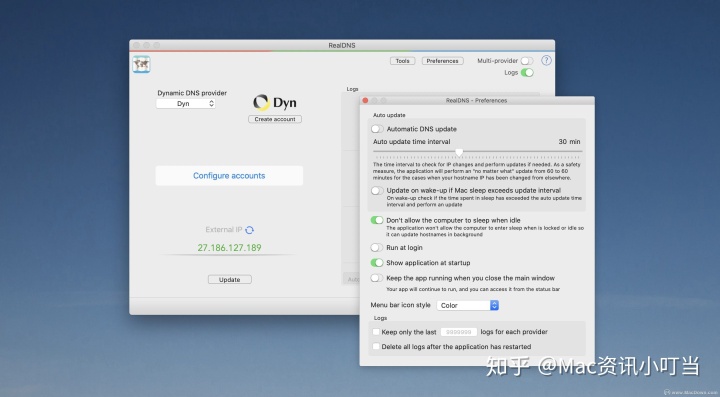Check Keep only the last logs checkbox
The image size is (720, 397).
click(376, 332)
